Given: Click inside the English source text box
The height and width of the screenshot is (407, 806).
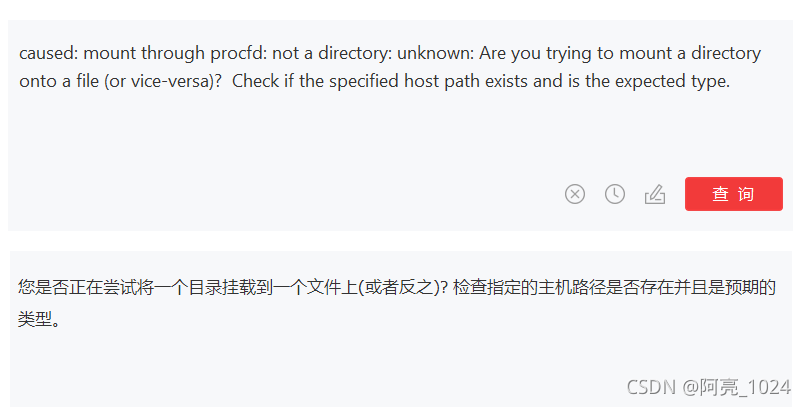Looking at the screenshot, I should tap(400, 120).
